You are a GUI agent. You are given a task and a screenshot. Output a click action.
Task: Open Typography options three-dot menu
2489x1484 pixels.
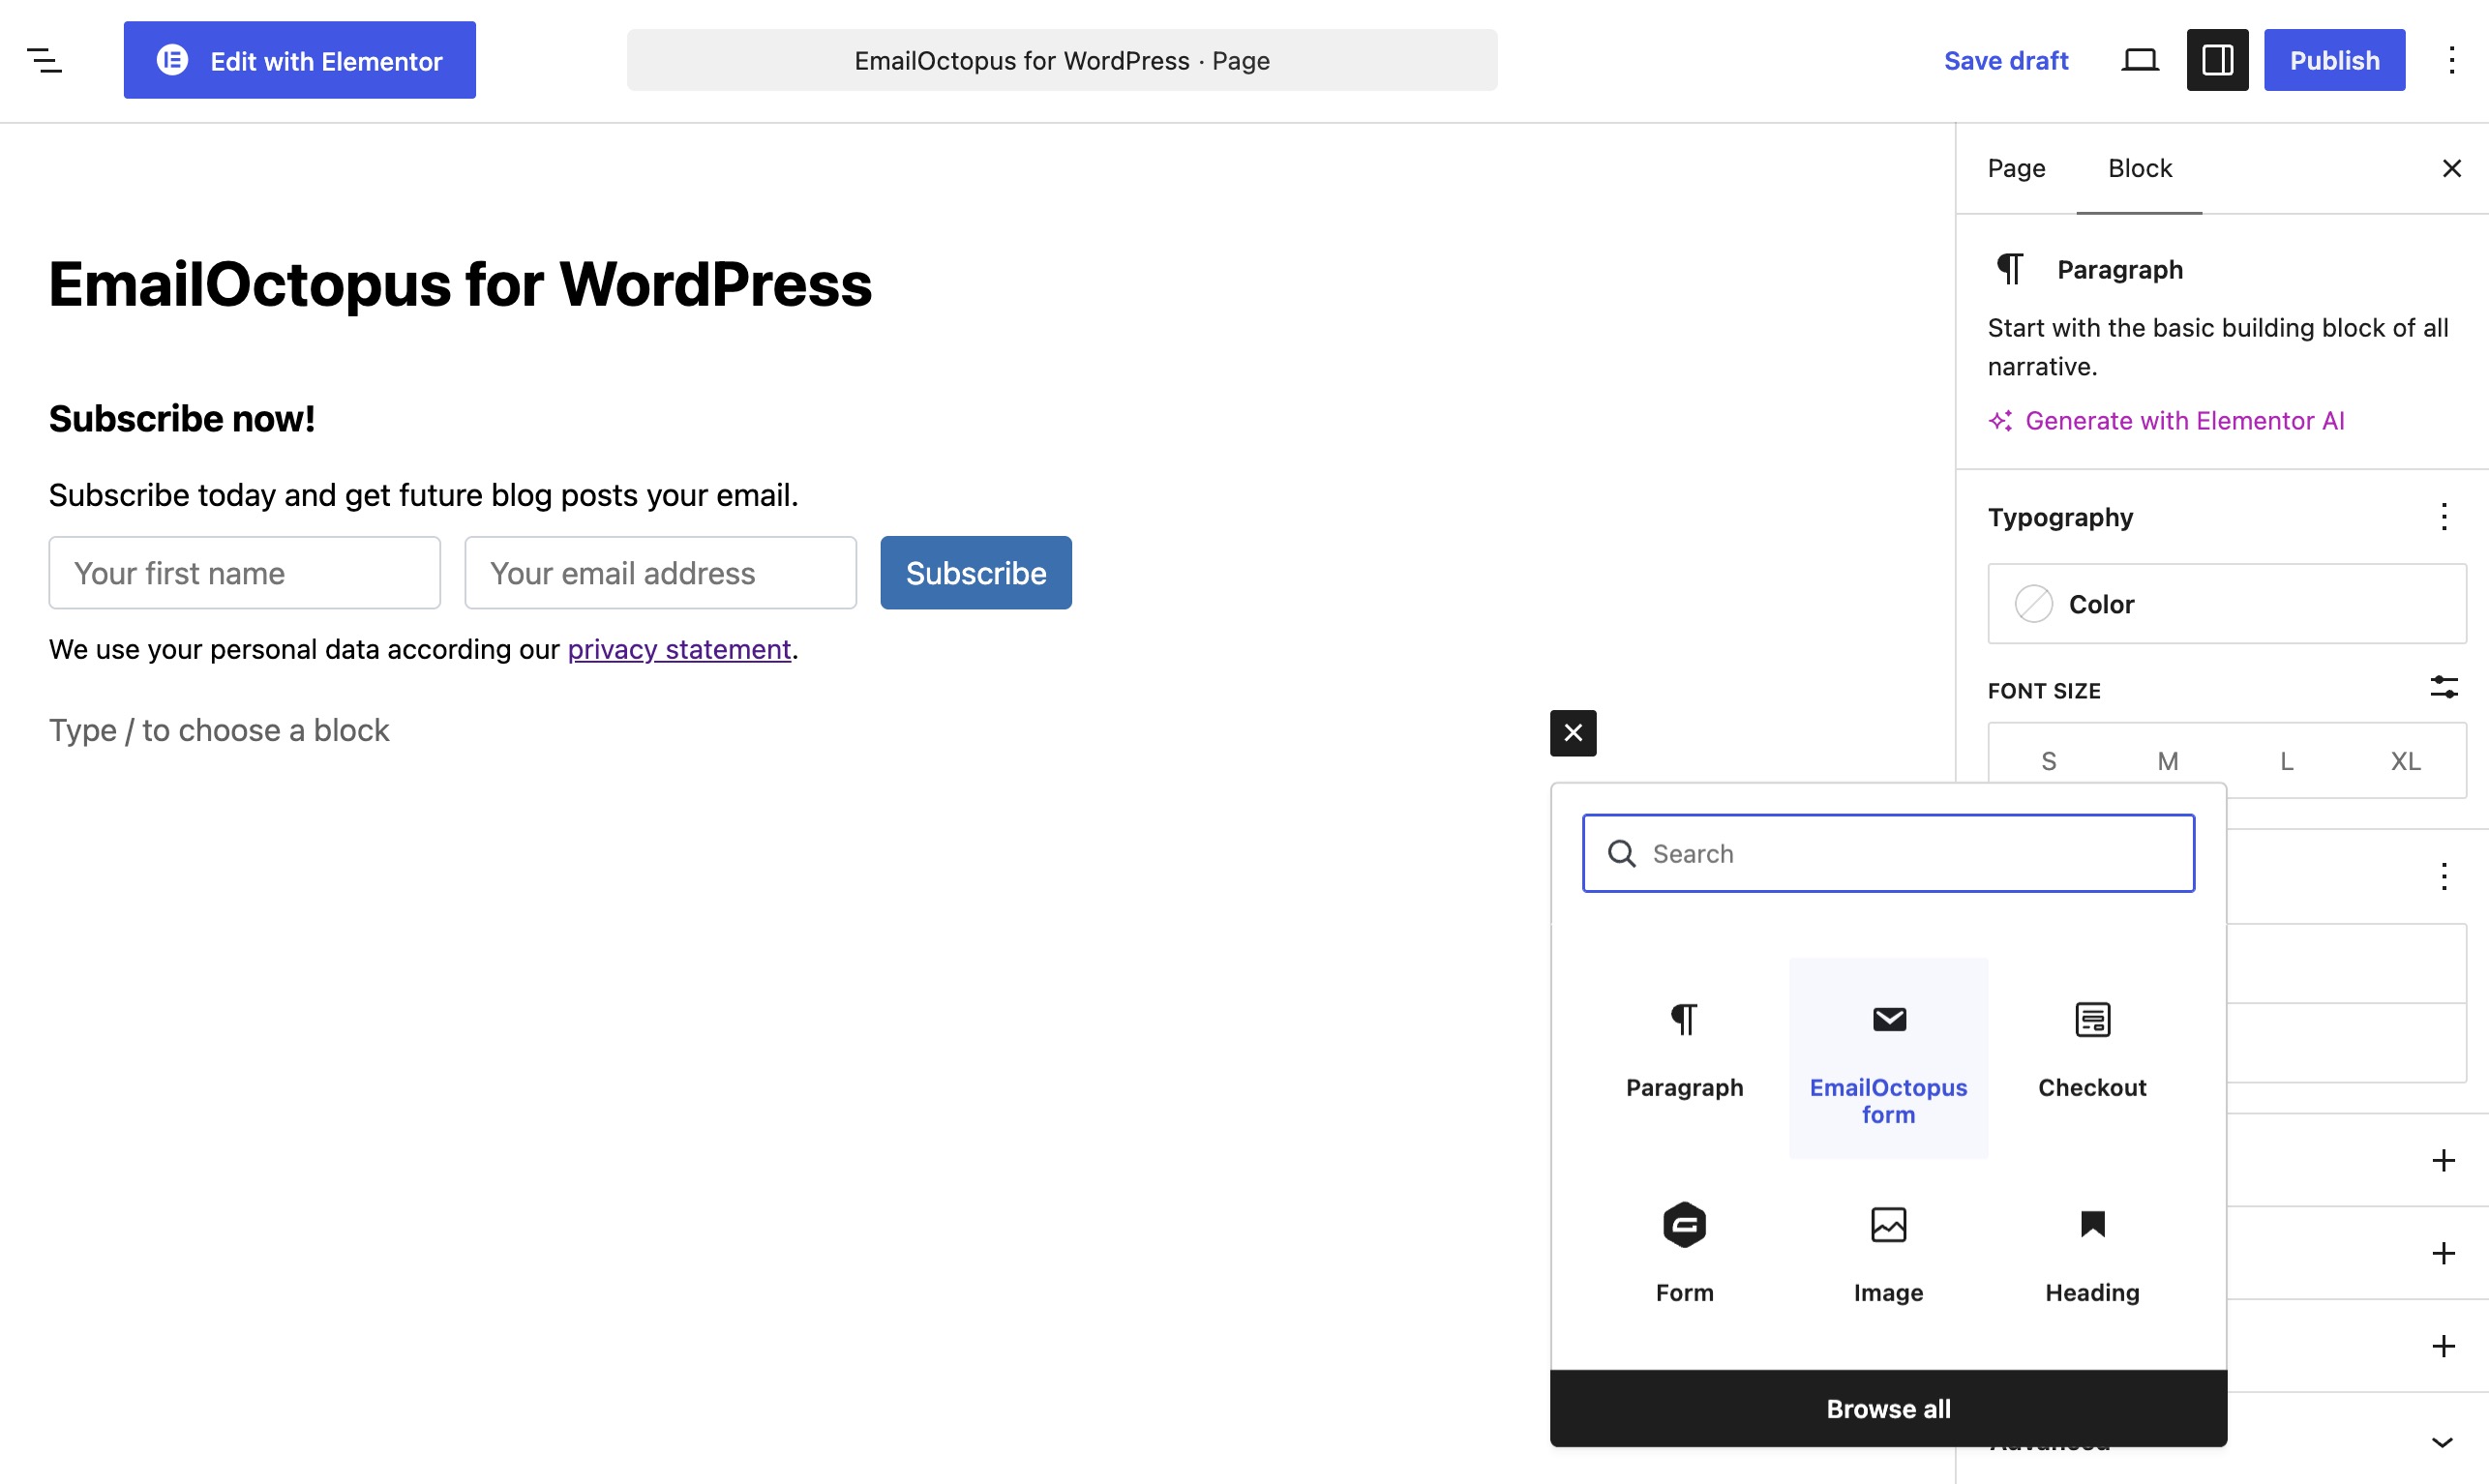2443,517
